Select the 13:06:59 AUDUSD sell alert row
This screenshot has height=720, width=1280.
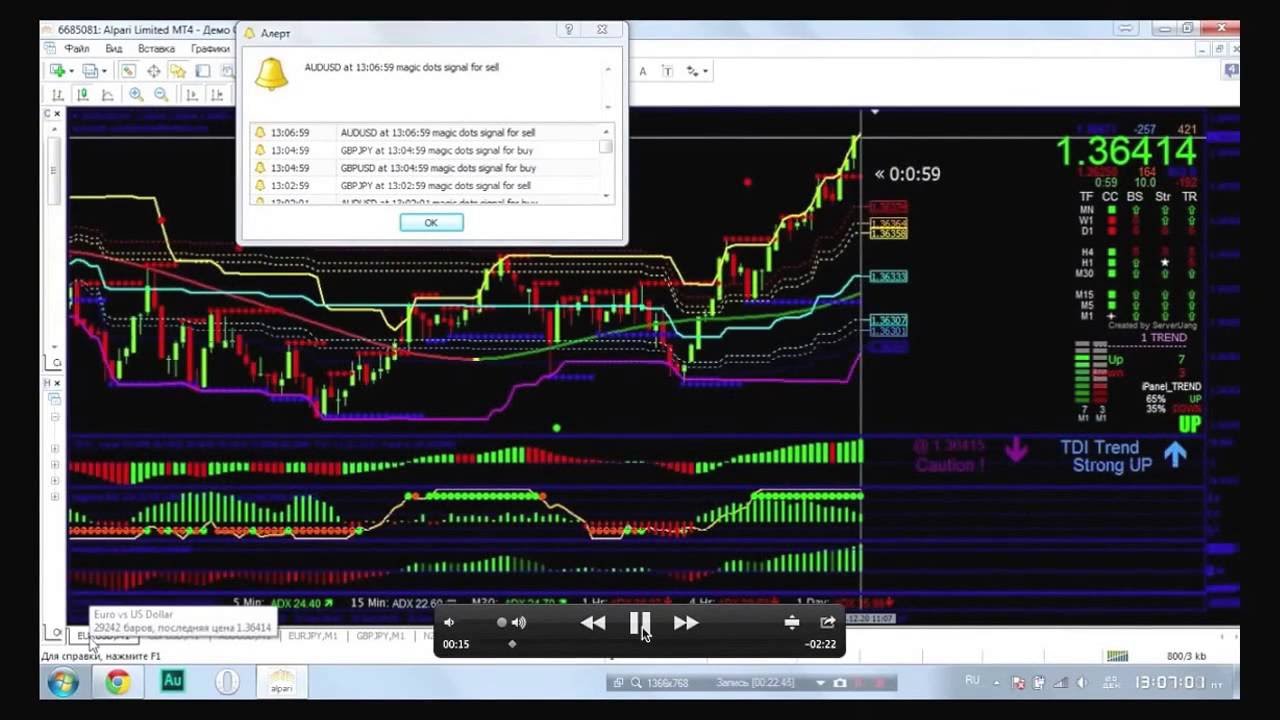(426, 132)
